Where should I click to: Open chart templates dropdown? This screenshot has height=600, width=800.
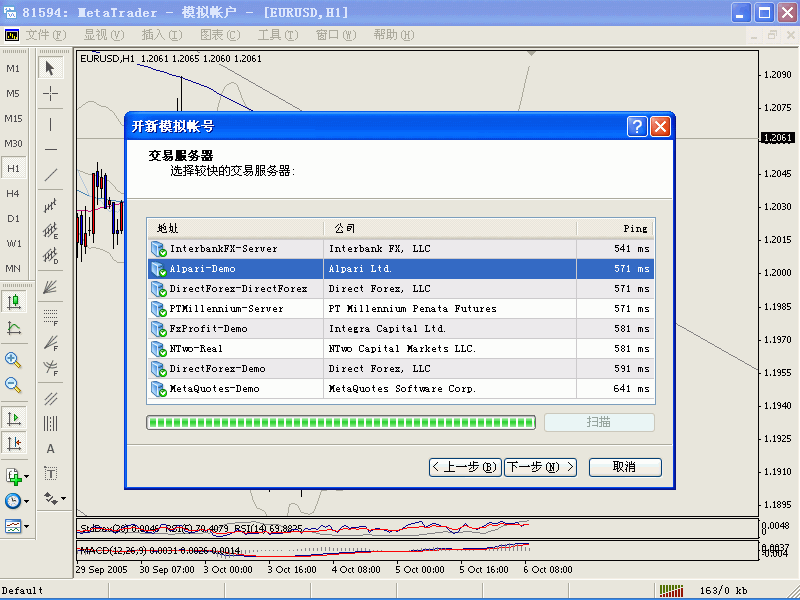point(17,526)
